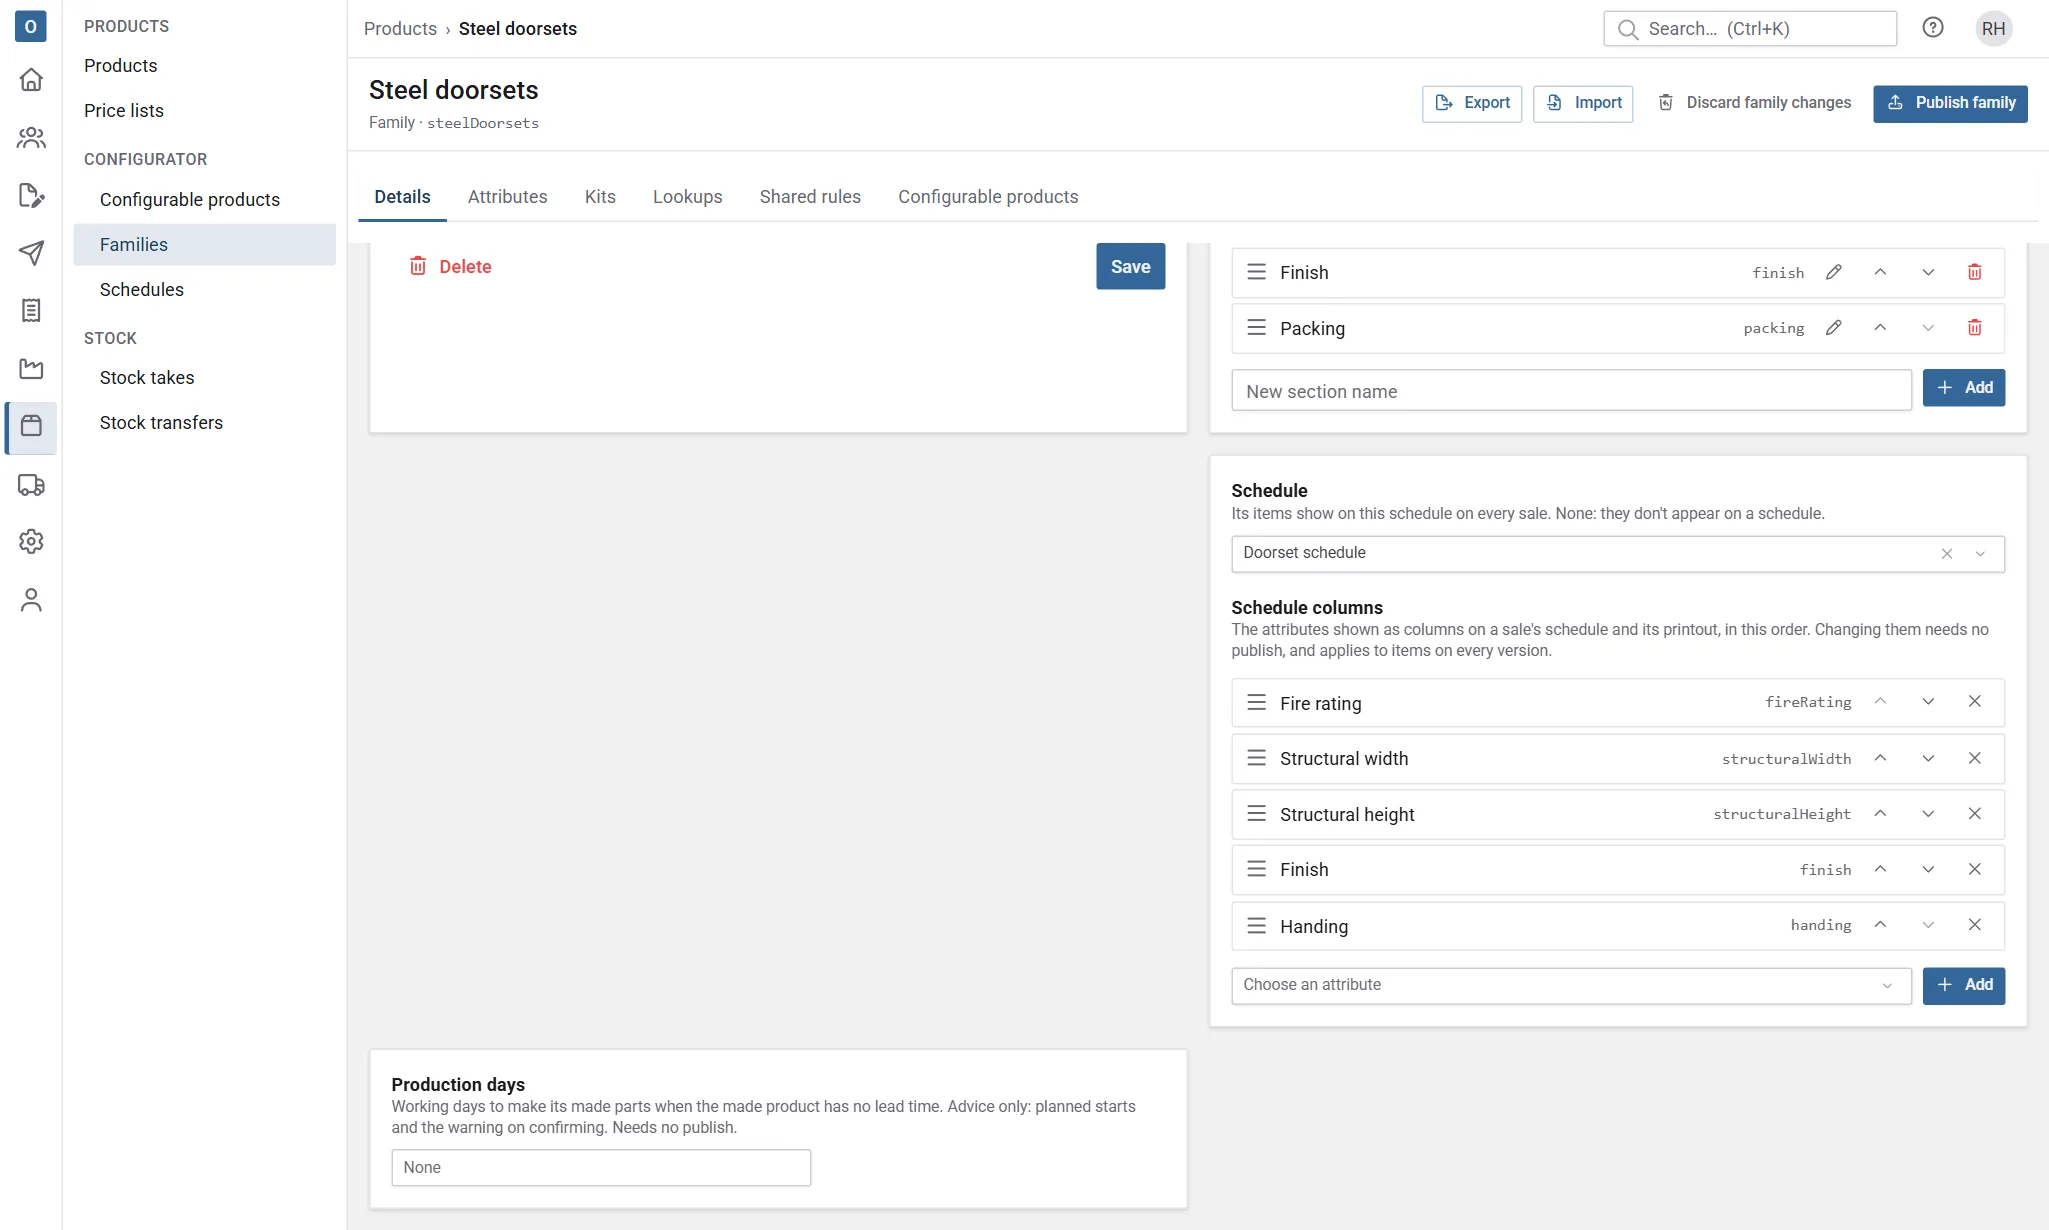2049x1230 pixels.
Task: Edit the Finish section with pencil icon
Action: 1833,272
